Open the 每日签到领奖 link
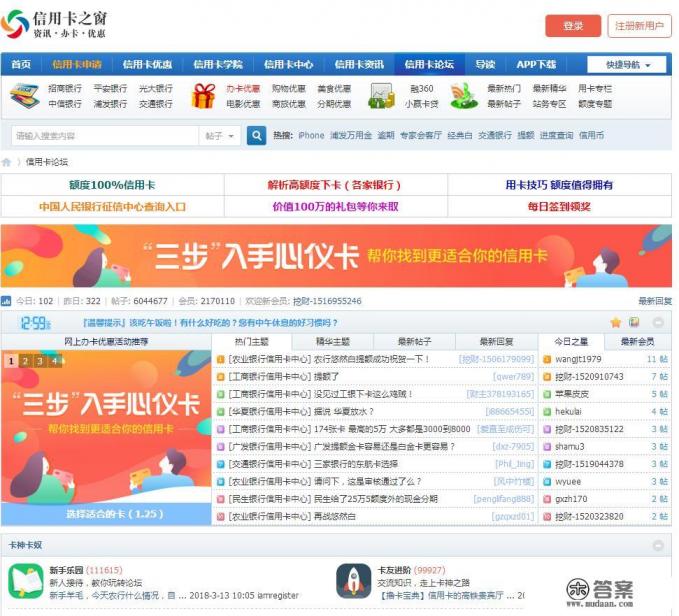The width and height of the screenshot is (679, 616). [x=559, y=207]
